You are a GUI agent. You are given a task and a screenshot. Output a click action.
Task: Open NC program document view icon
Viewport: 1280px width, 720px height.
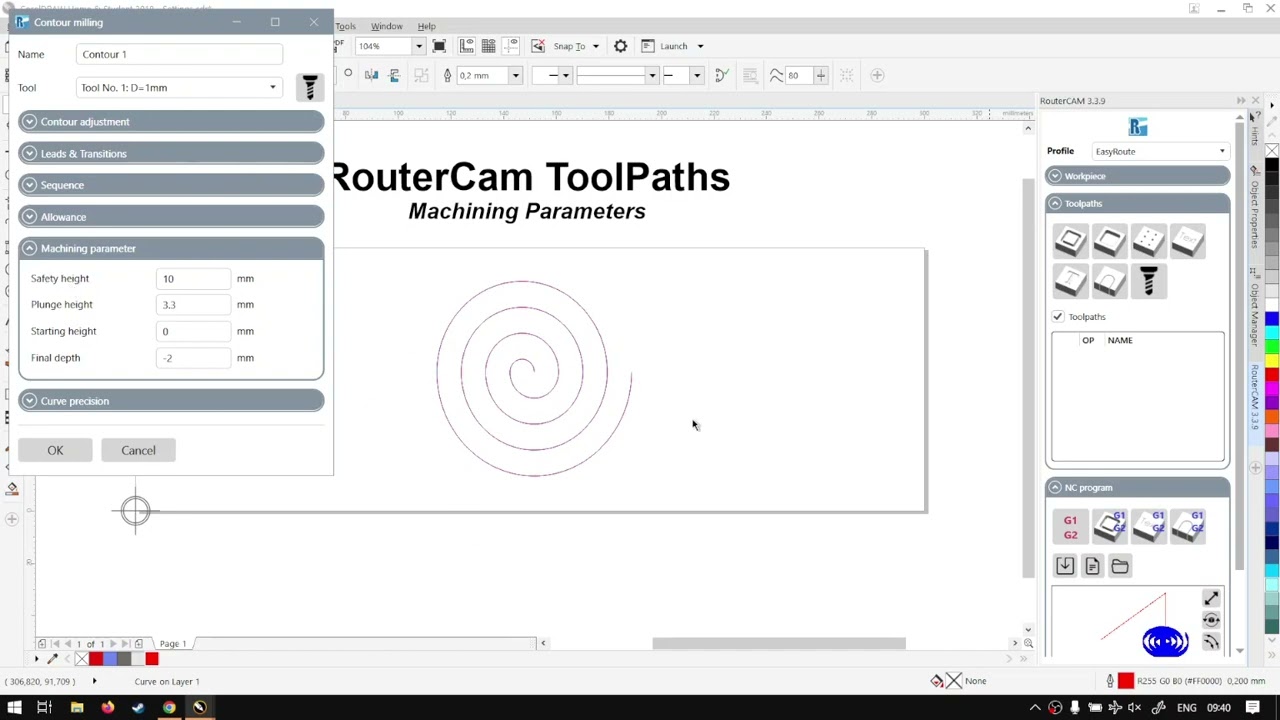click(1092, 566)
